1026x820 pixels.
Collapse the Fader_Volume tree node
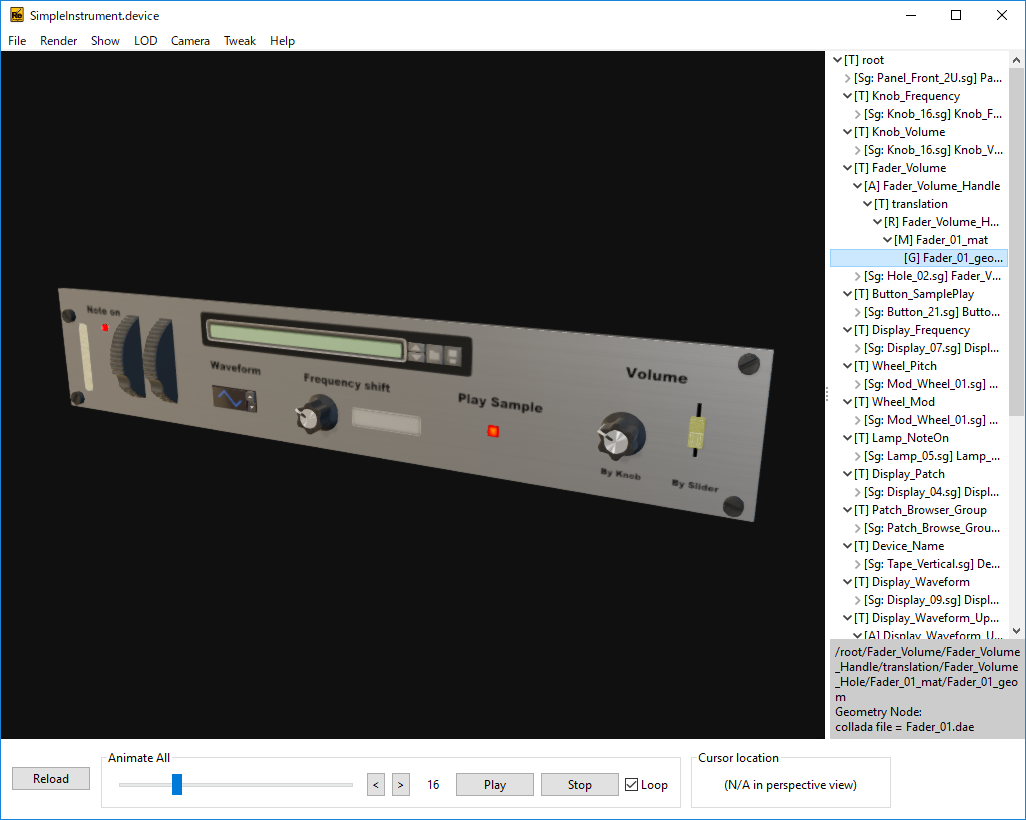847,168
